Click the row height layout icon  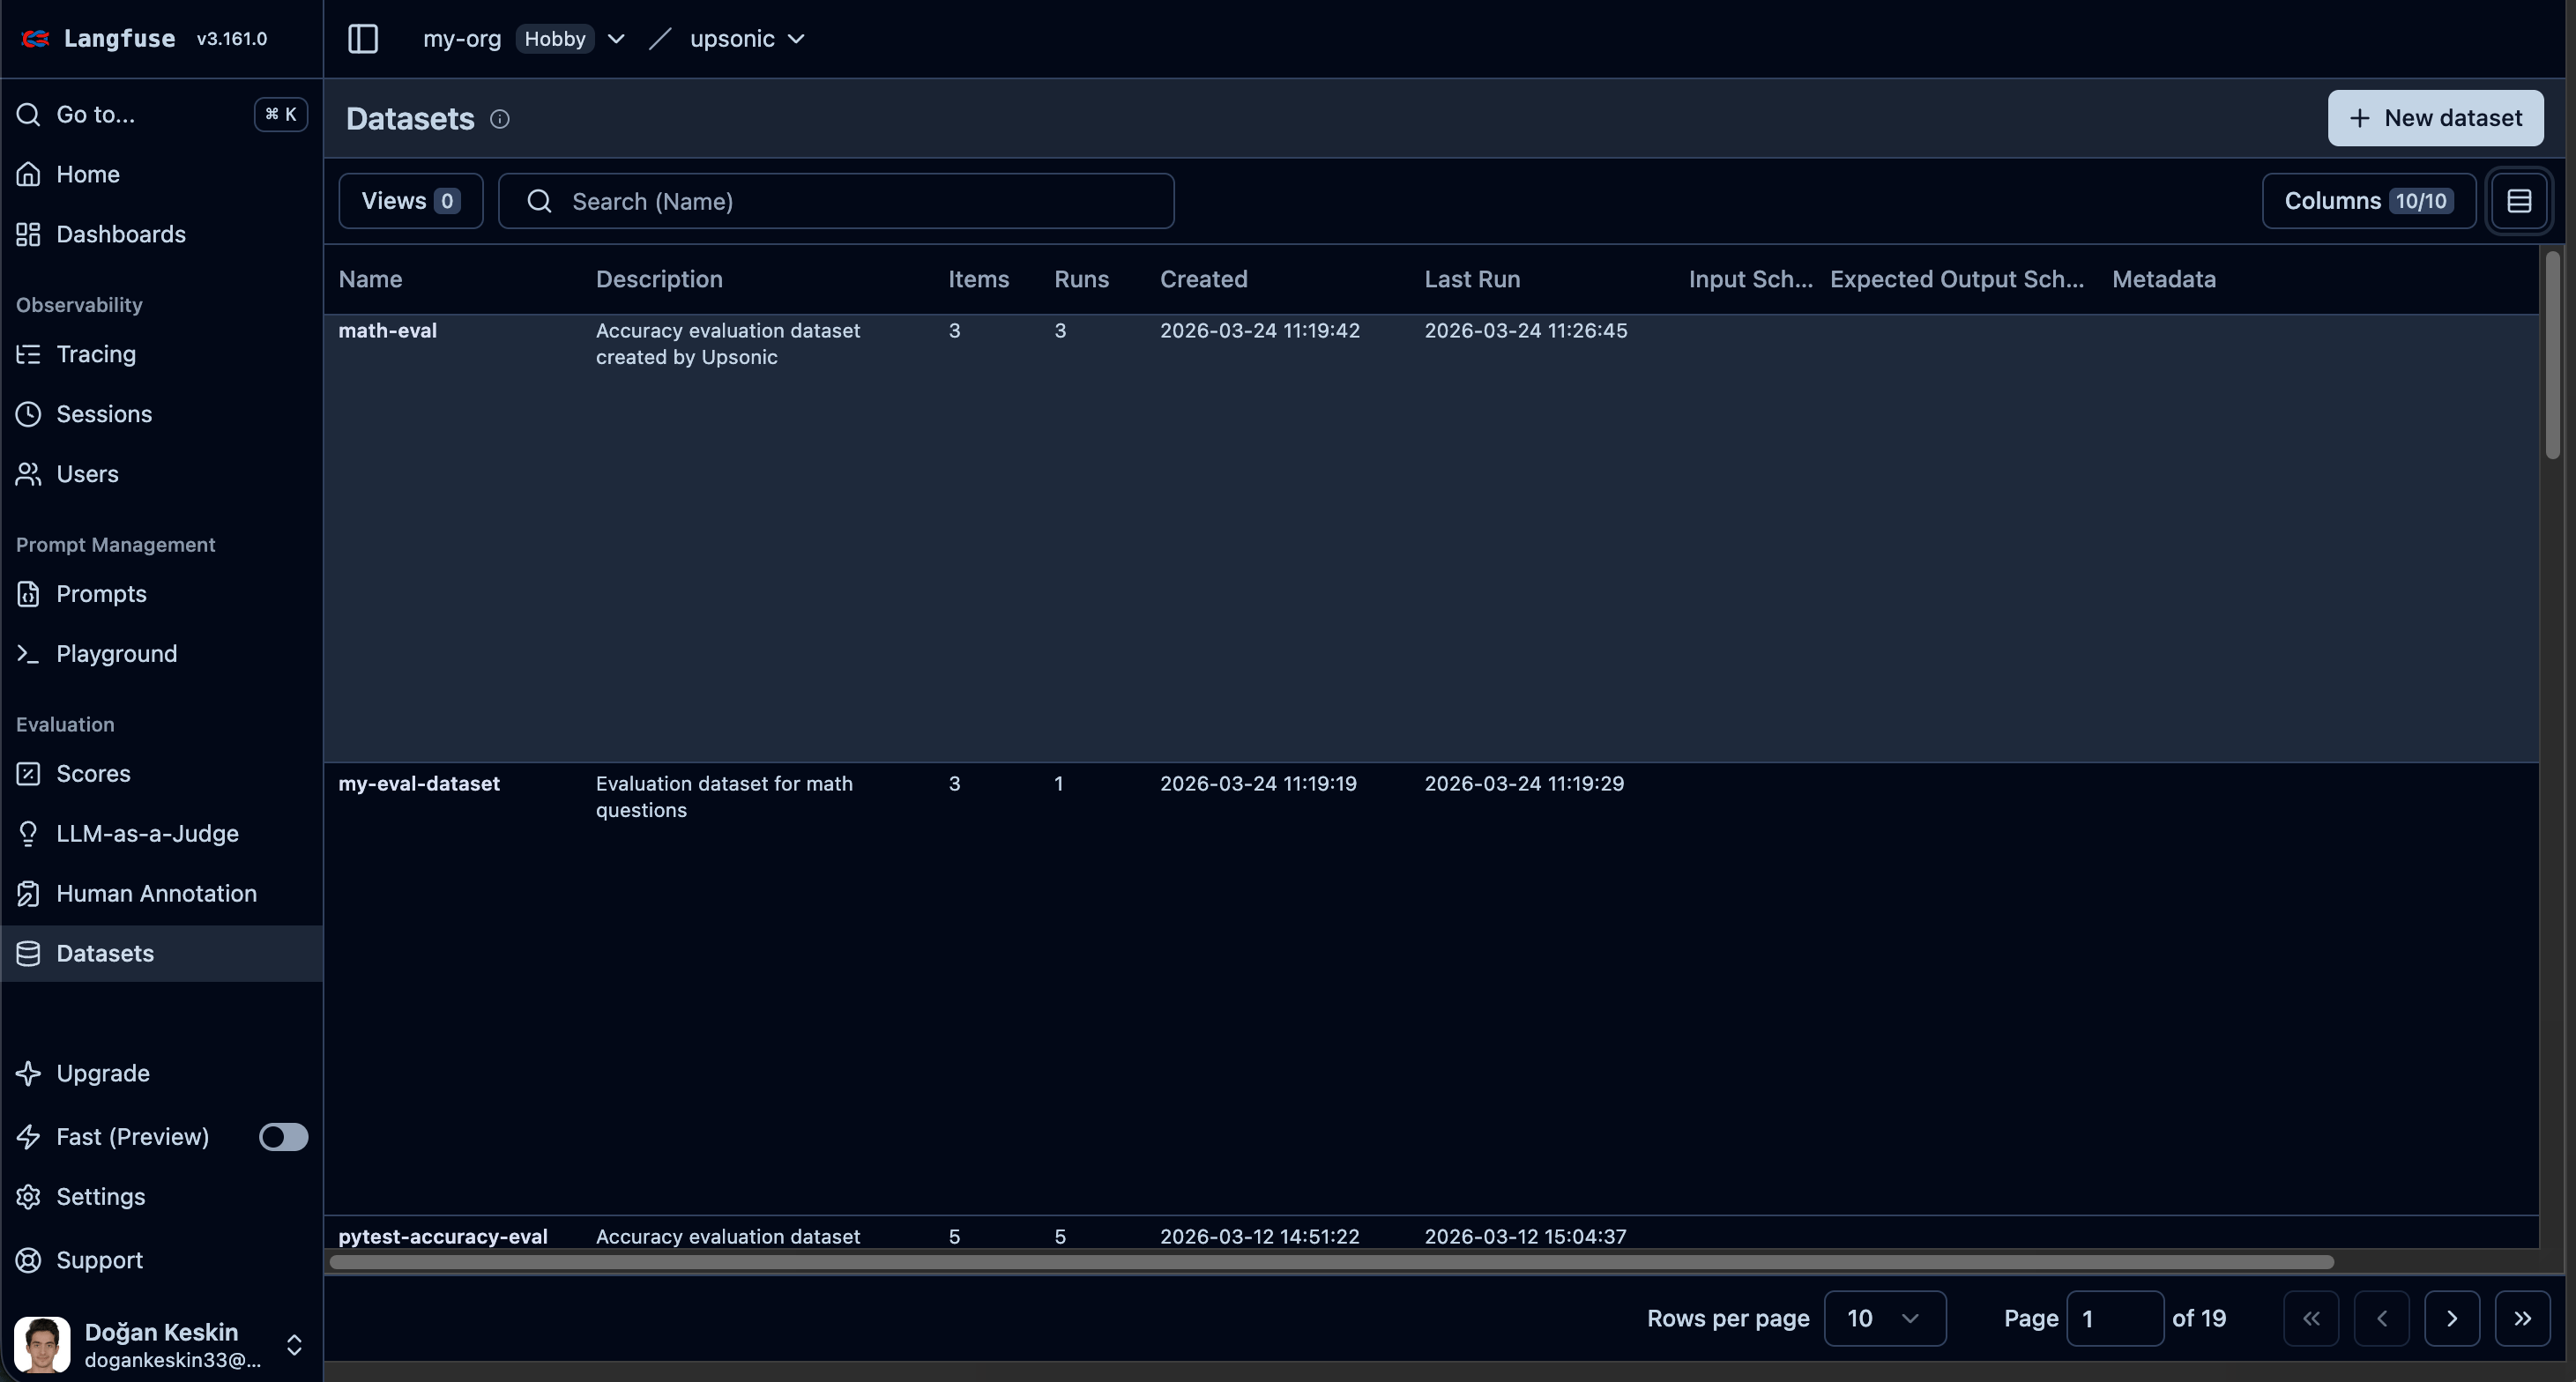tap(2519, 201)
